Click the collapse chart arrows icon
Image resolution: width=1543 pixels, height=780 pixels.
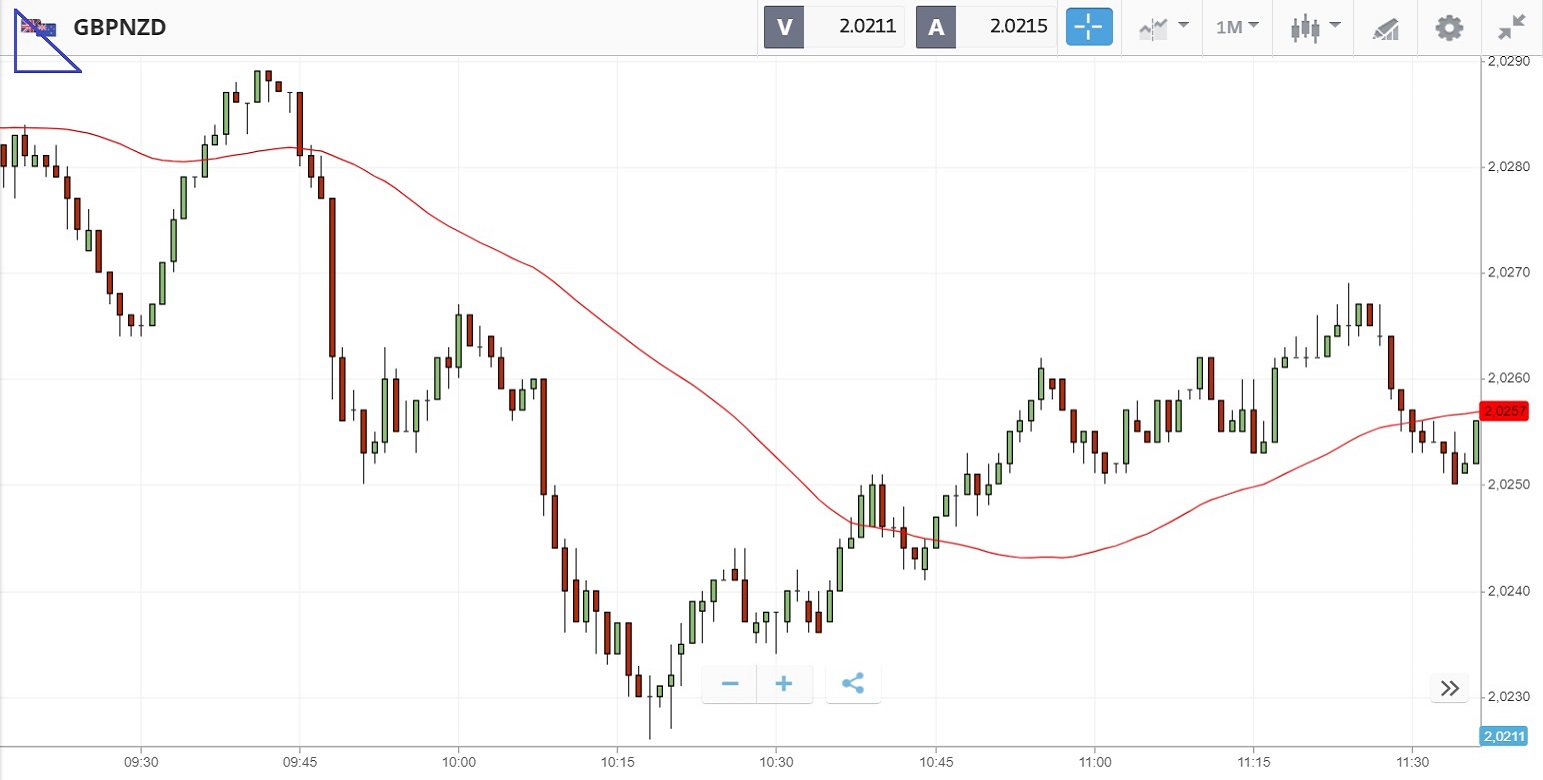coord(1512,27)
